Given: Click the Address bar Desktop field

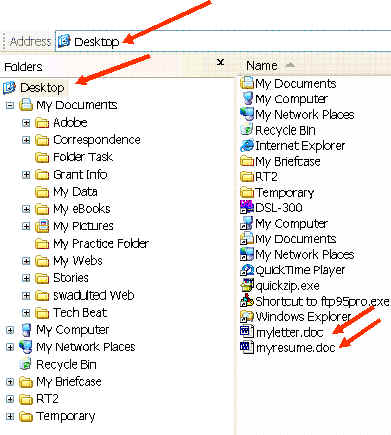Looking at the screenshot, I should [x=223, y=42].
